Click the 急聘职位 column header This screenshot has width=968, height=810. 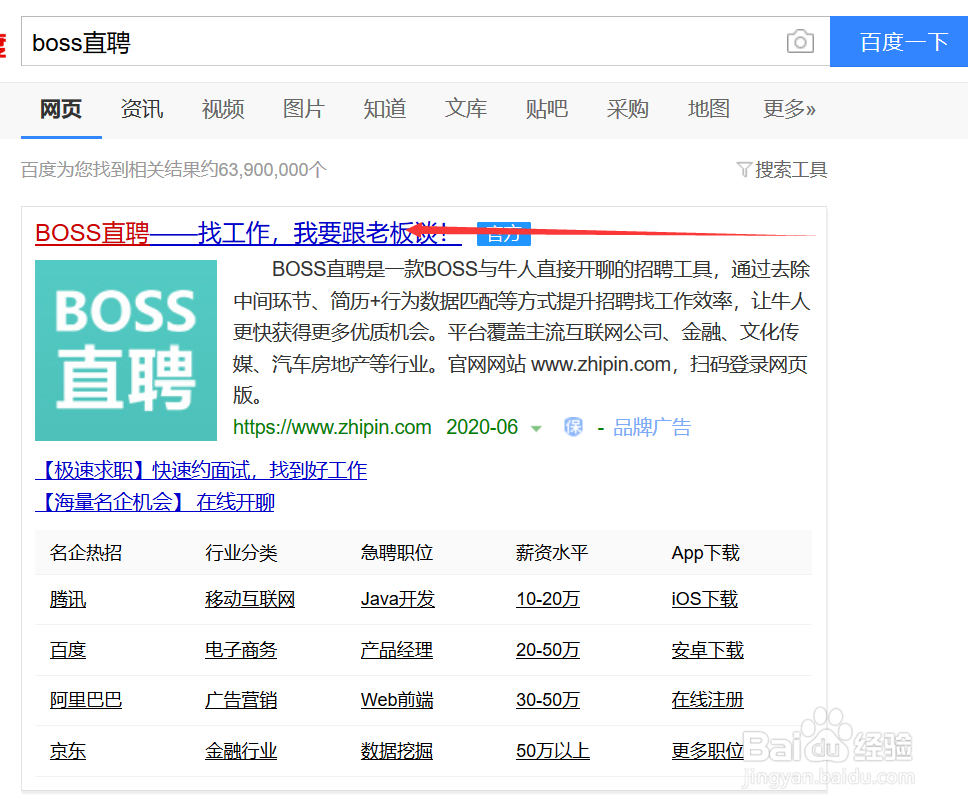[397, 552]
